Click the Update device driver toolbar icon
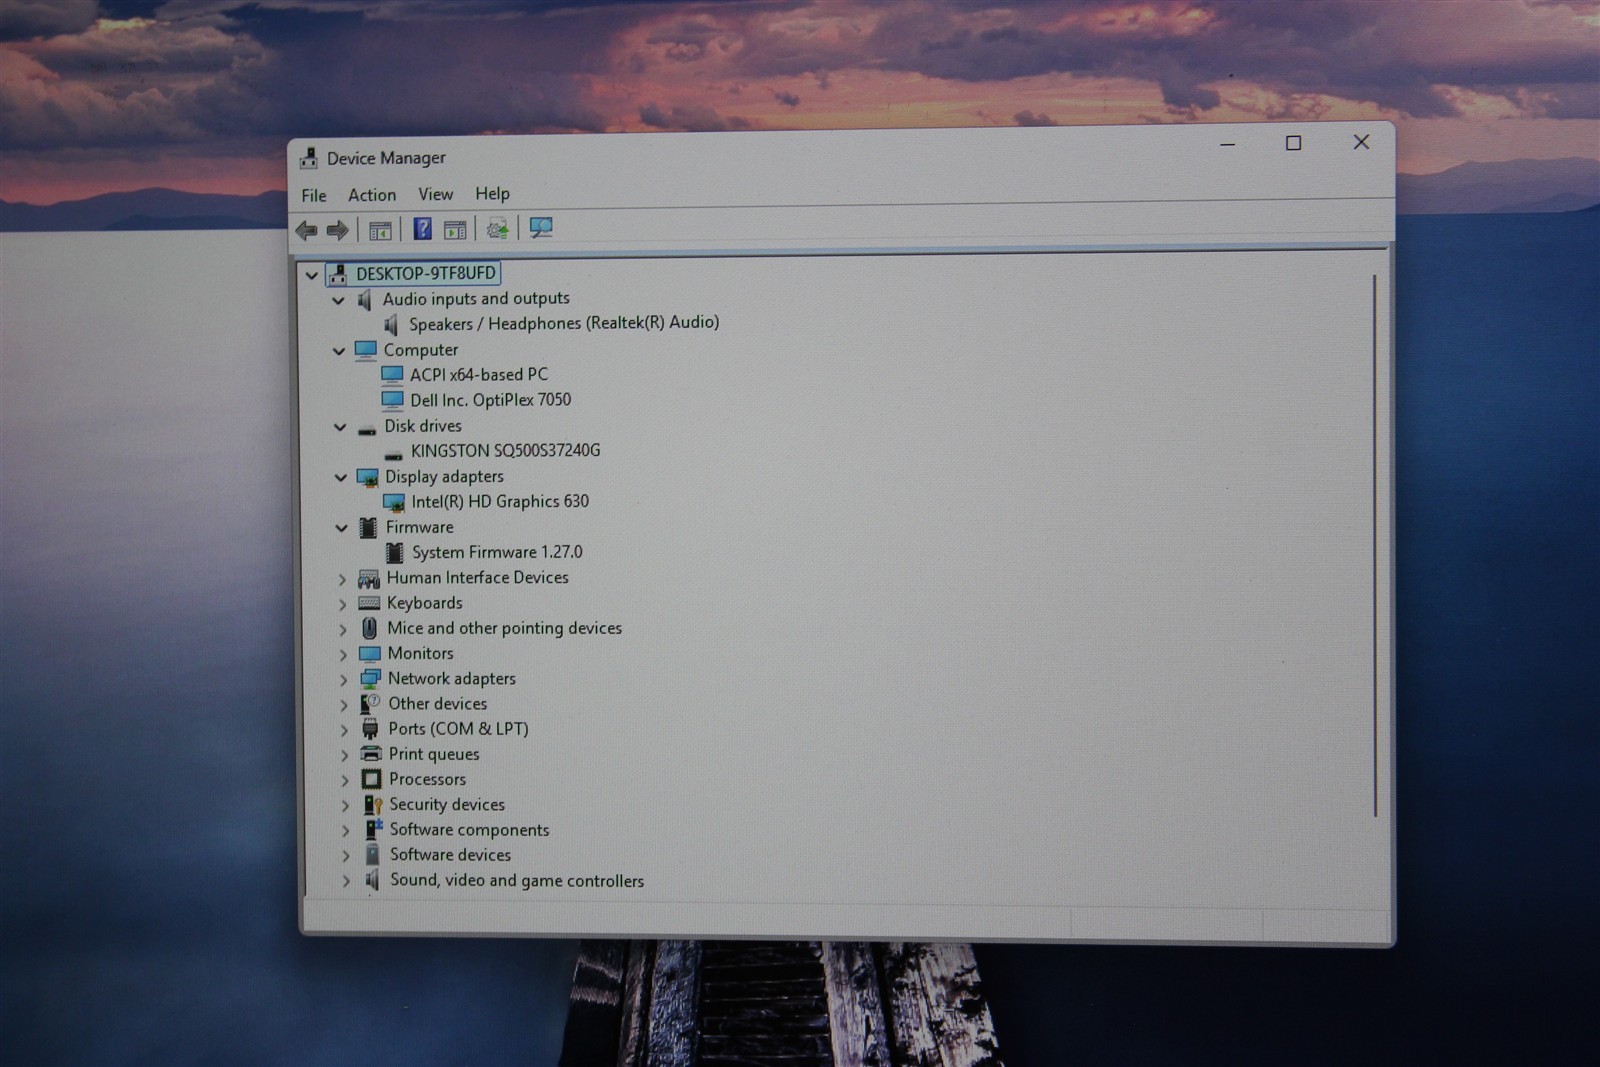The height and width of the screenshot is (1067, 1600). [x=497, y=229]
